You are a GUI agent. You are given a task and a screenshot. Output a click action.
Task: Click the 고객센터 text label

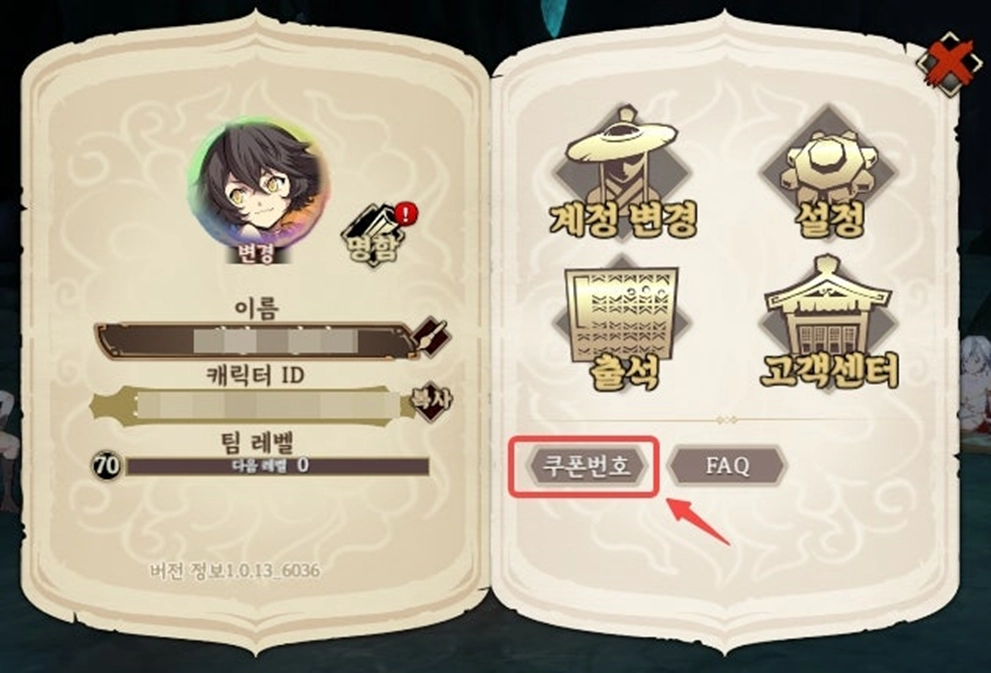829,370
